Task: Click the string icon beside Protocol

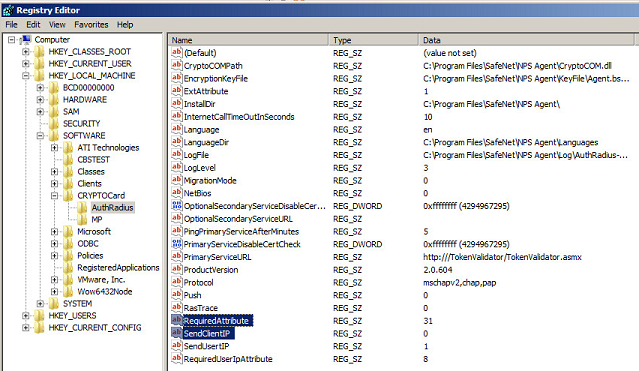Action: coord(176,282)
